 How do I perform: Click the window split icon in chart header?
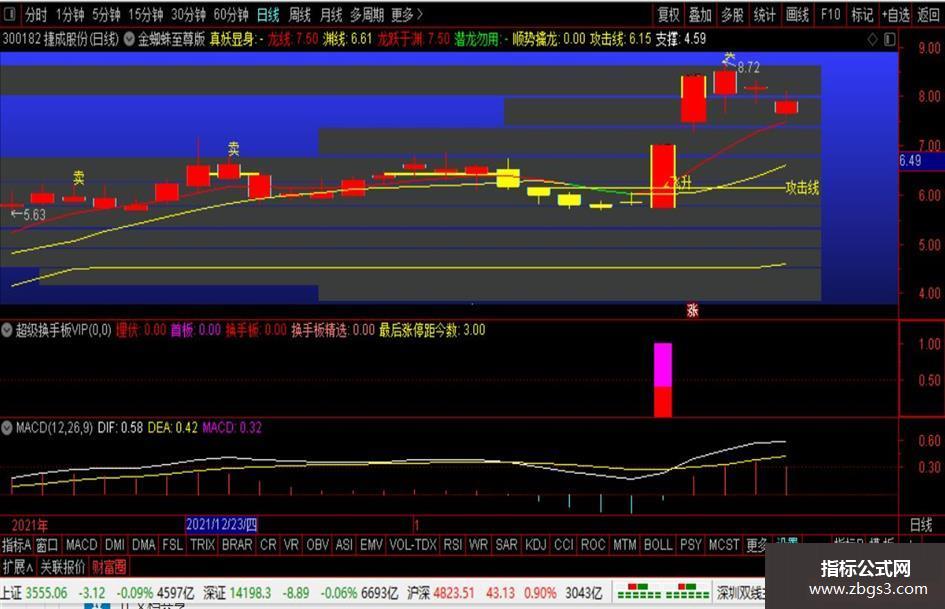890,40
